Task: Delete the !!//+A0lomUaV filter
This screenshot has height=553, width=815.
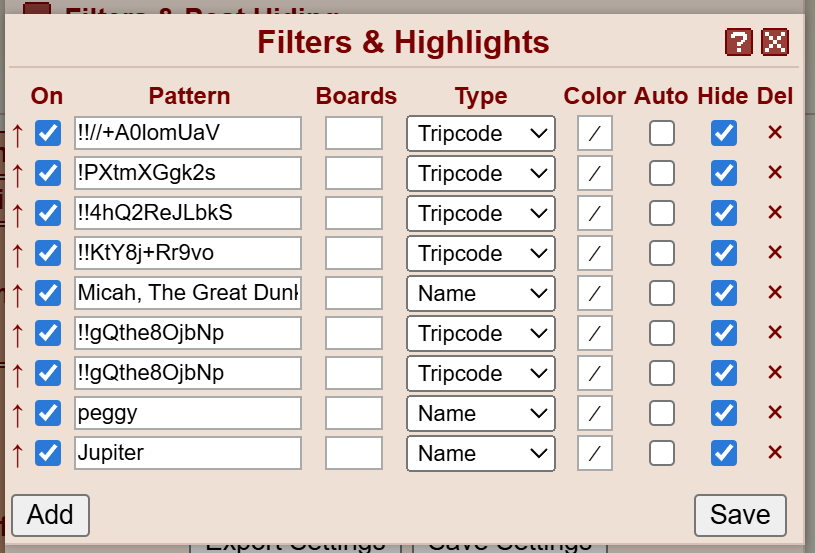Action: click(775, 133)
